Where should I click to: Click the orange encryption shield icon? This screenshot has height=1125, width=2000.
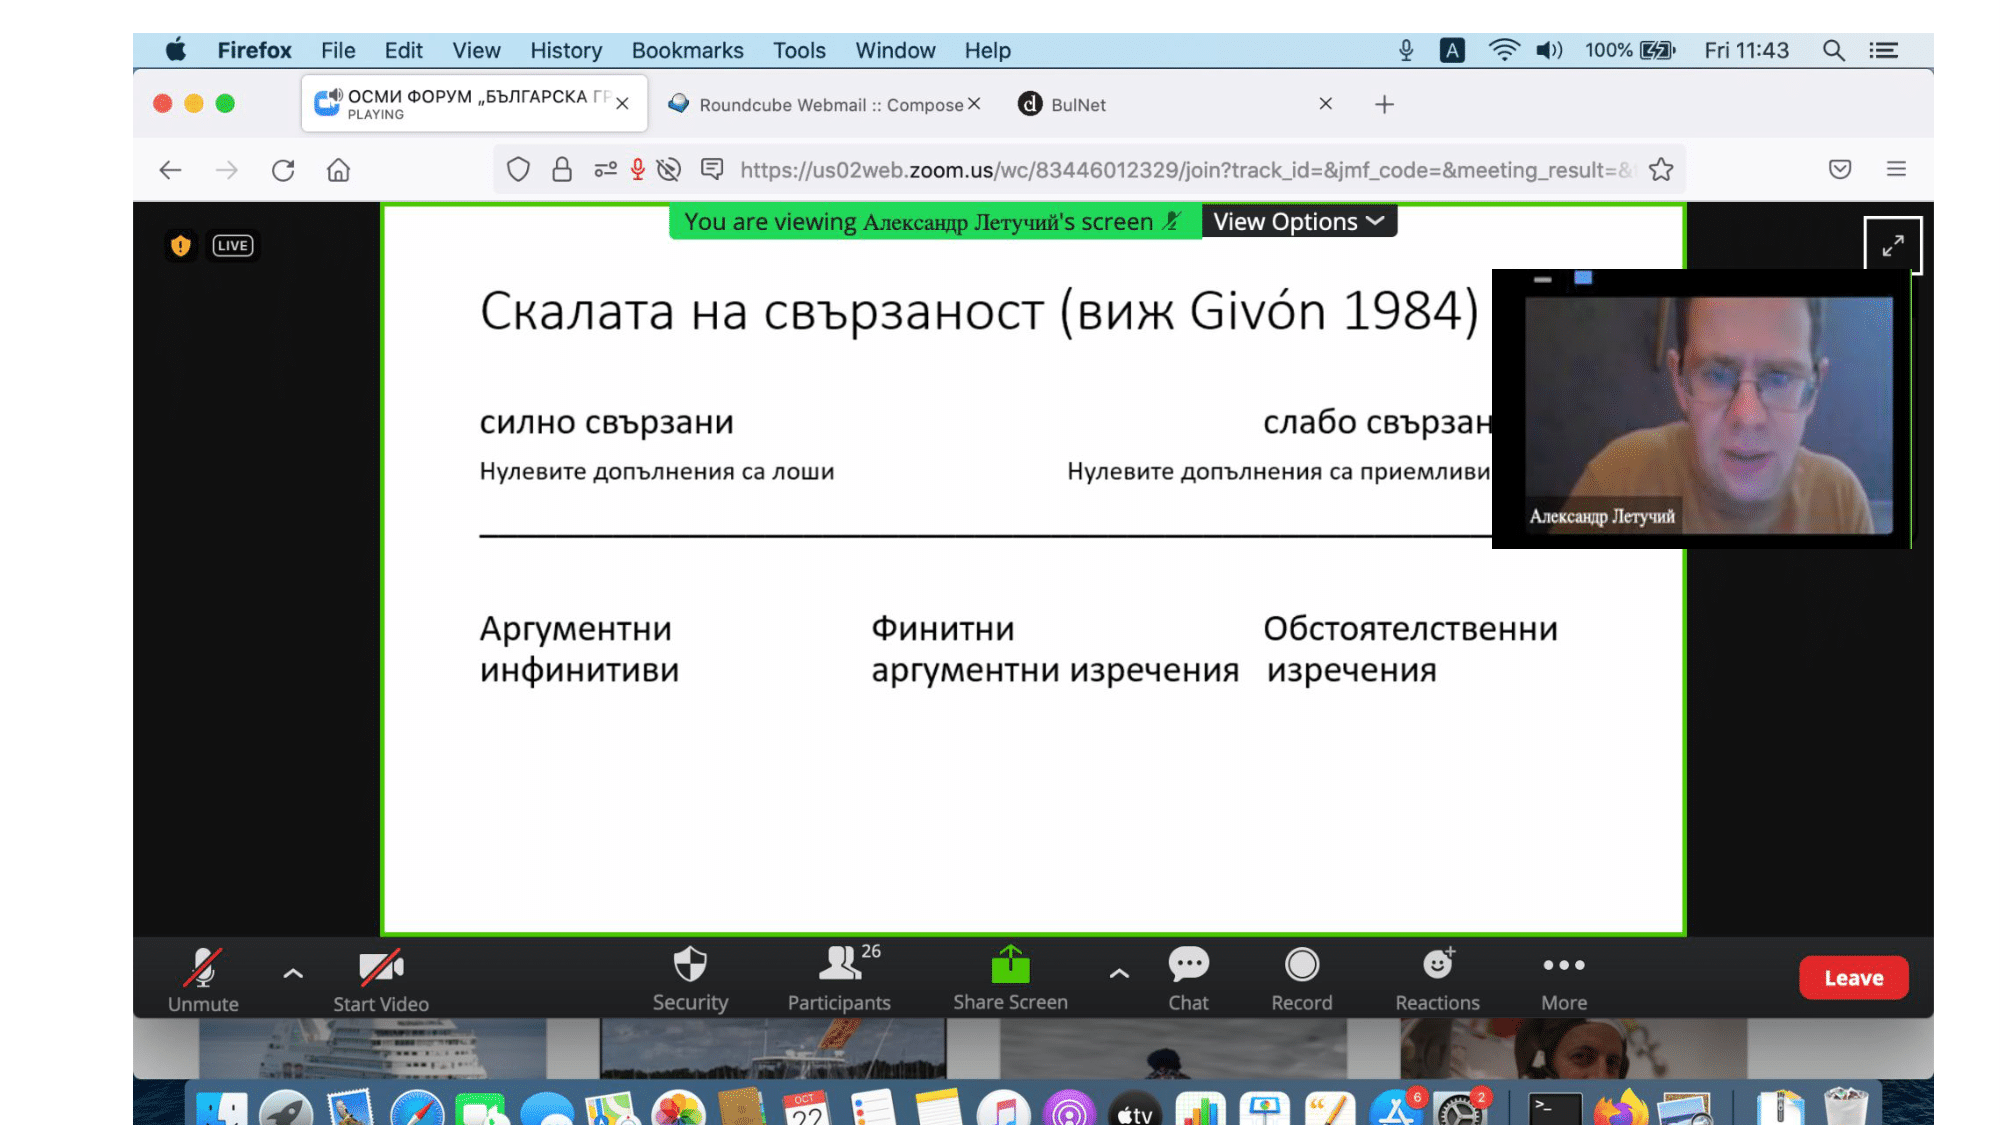[181, 246]
